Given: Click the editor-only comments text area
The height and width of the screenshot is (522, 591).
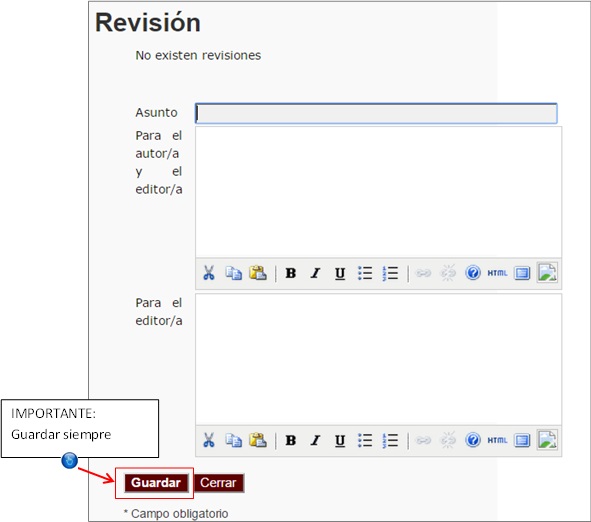Looking at the screenshot, I should 378,360.
